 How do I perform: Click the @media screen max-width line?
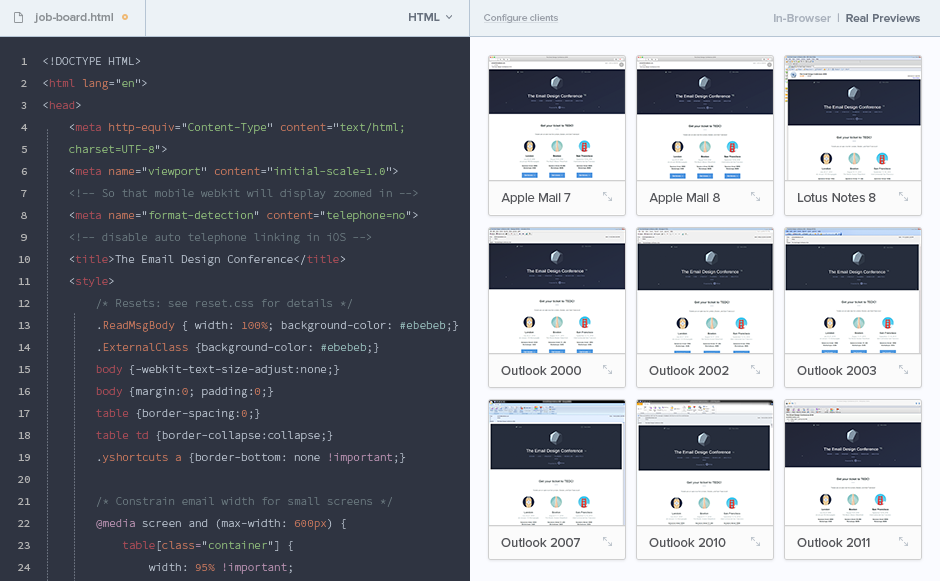pos(221,523)
